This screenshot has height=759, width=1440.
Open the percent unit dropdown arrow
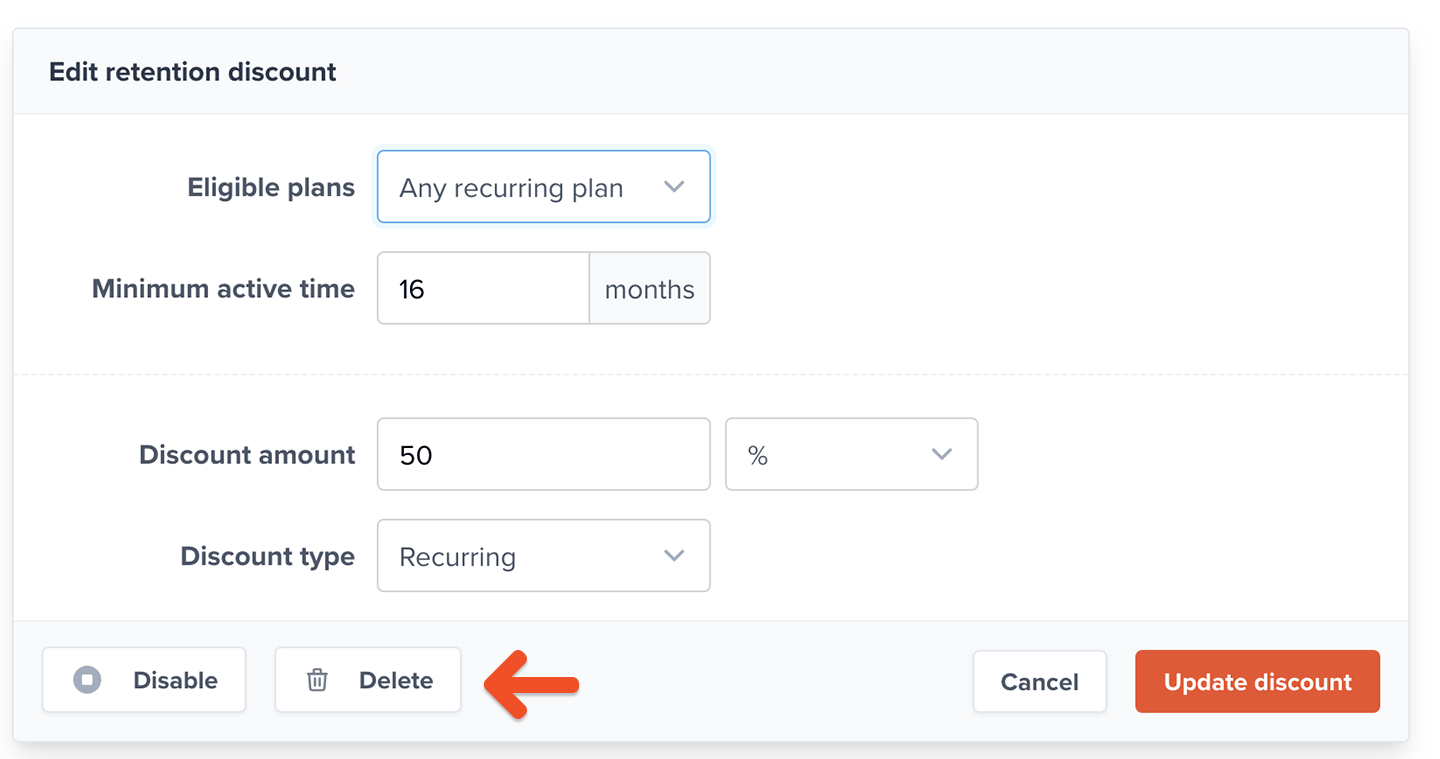click(x=941, y=454)
